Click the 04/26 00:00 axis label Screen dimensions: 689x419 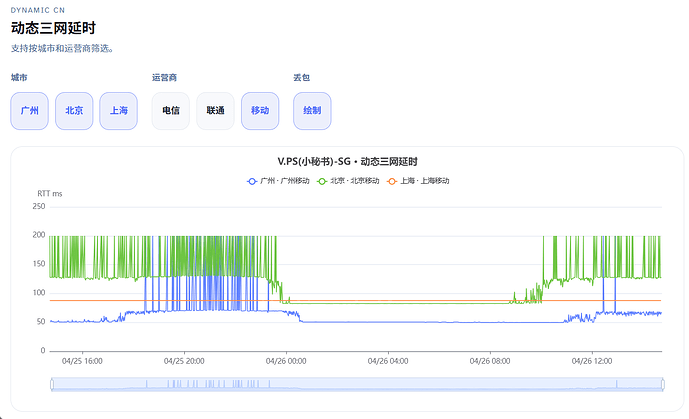pyautogui.click(x=286, y=361)
